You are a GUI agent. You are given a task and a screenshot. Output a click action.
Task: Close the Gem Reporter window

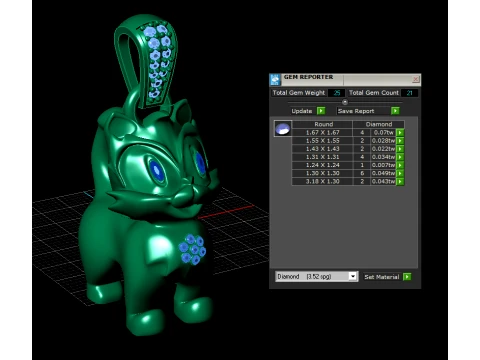point(415,79)
